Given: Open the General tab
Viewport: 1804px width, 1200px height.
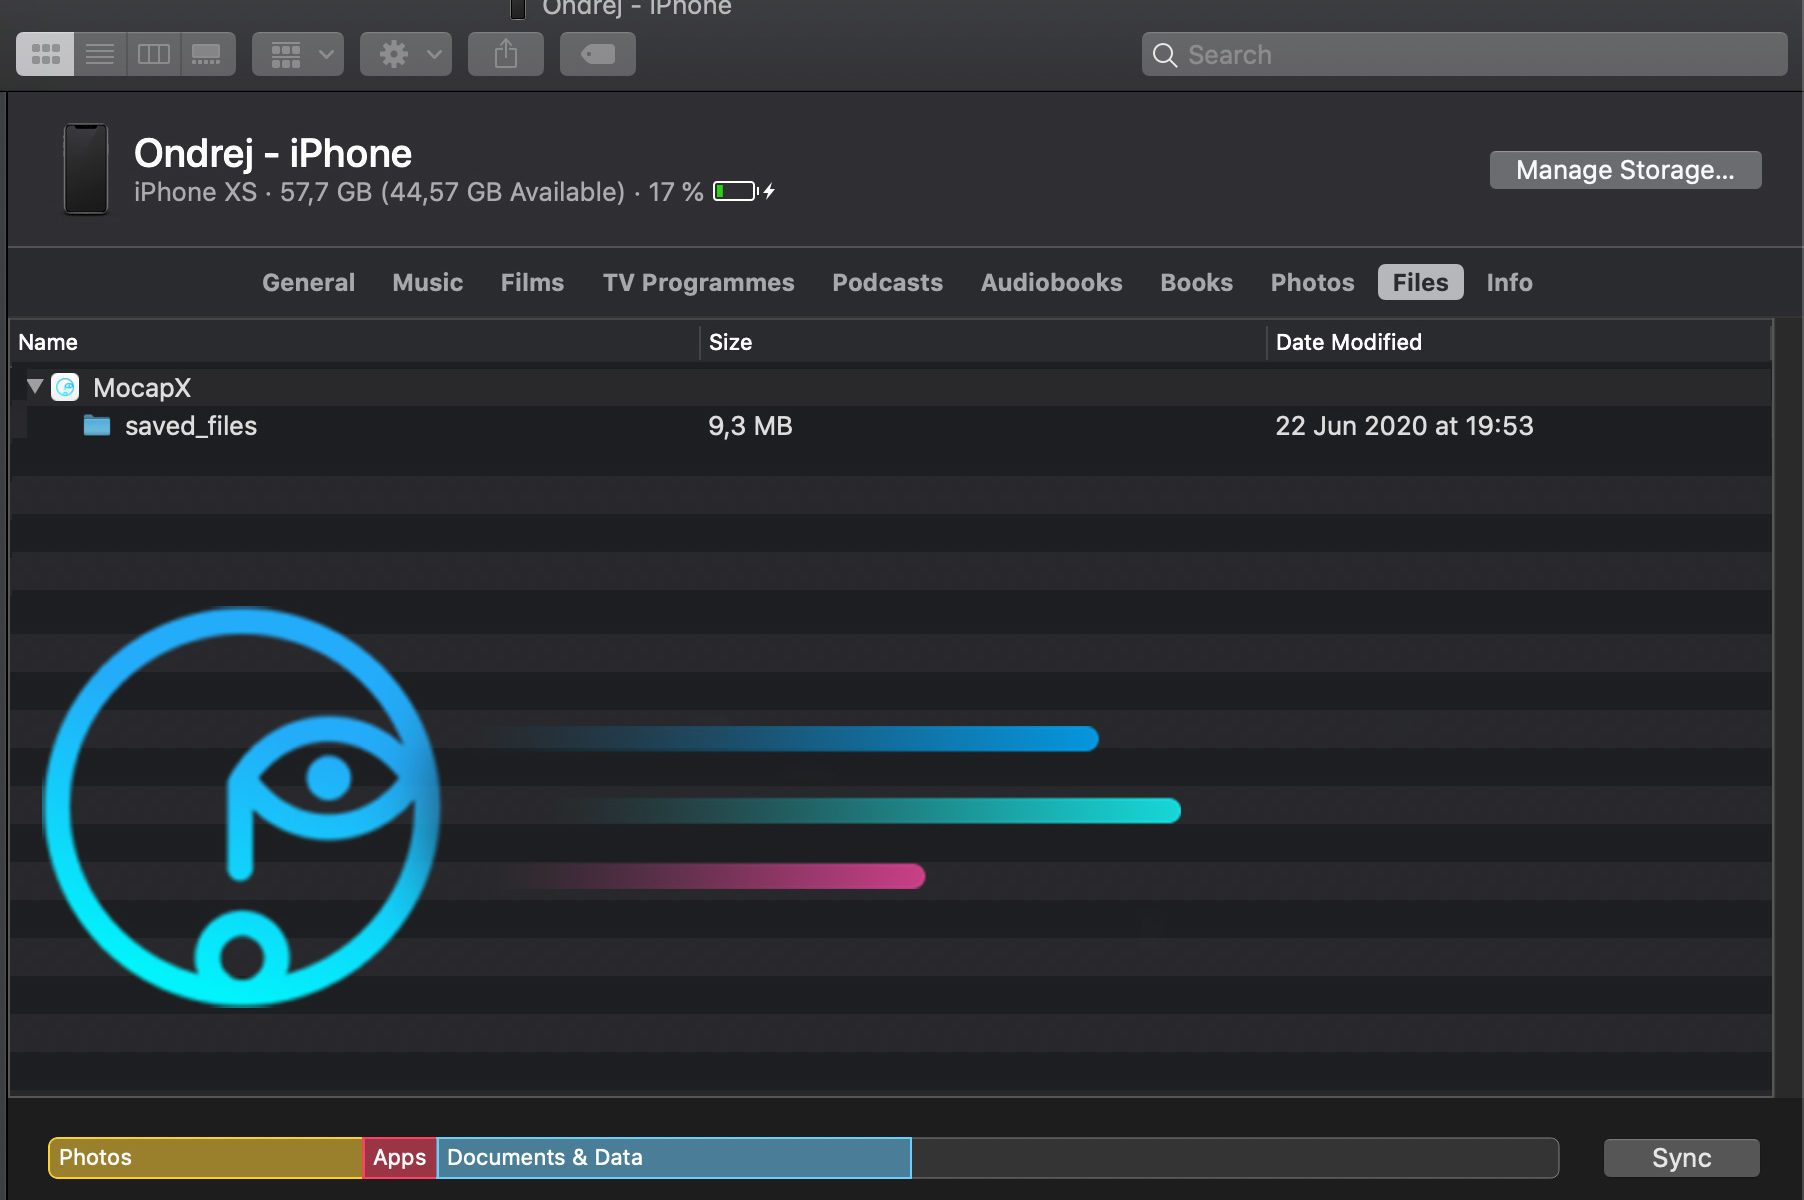Looking at the screenshot, I should pyautogui.click(x=308, y=283).
